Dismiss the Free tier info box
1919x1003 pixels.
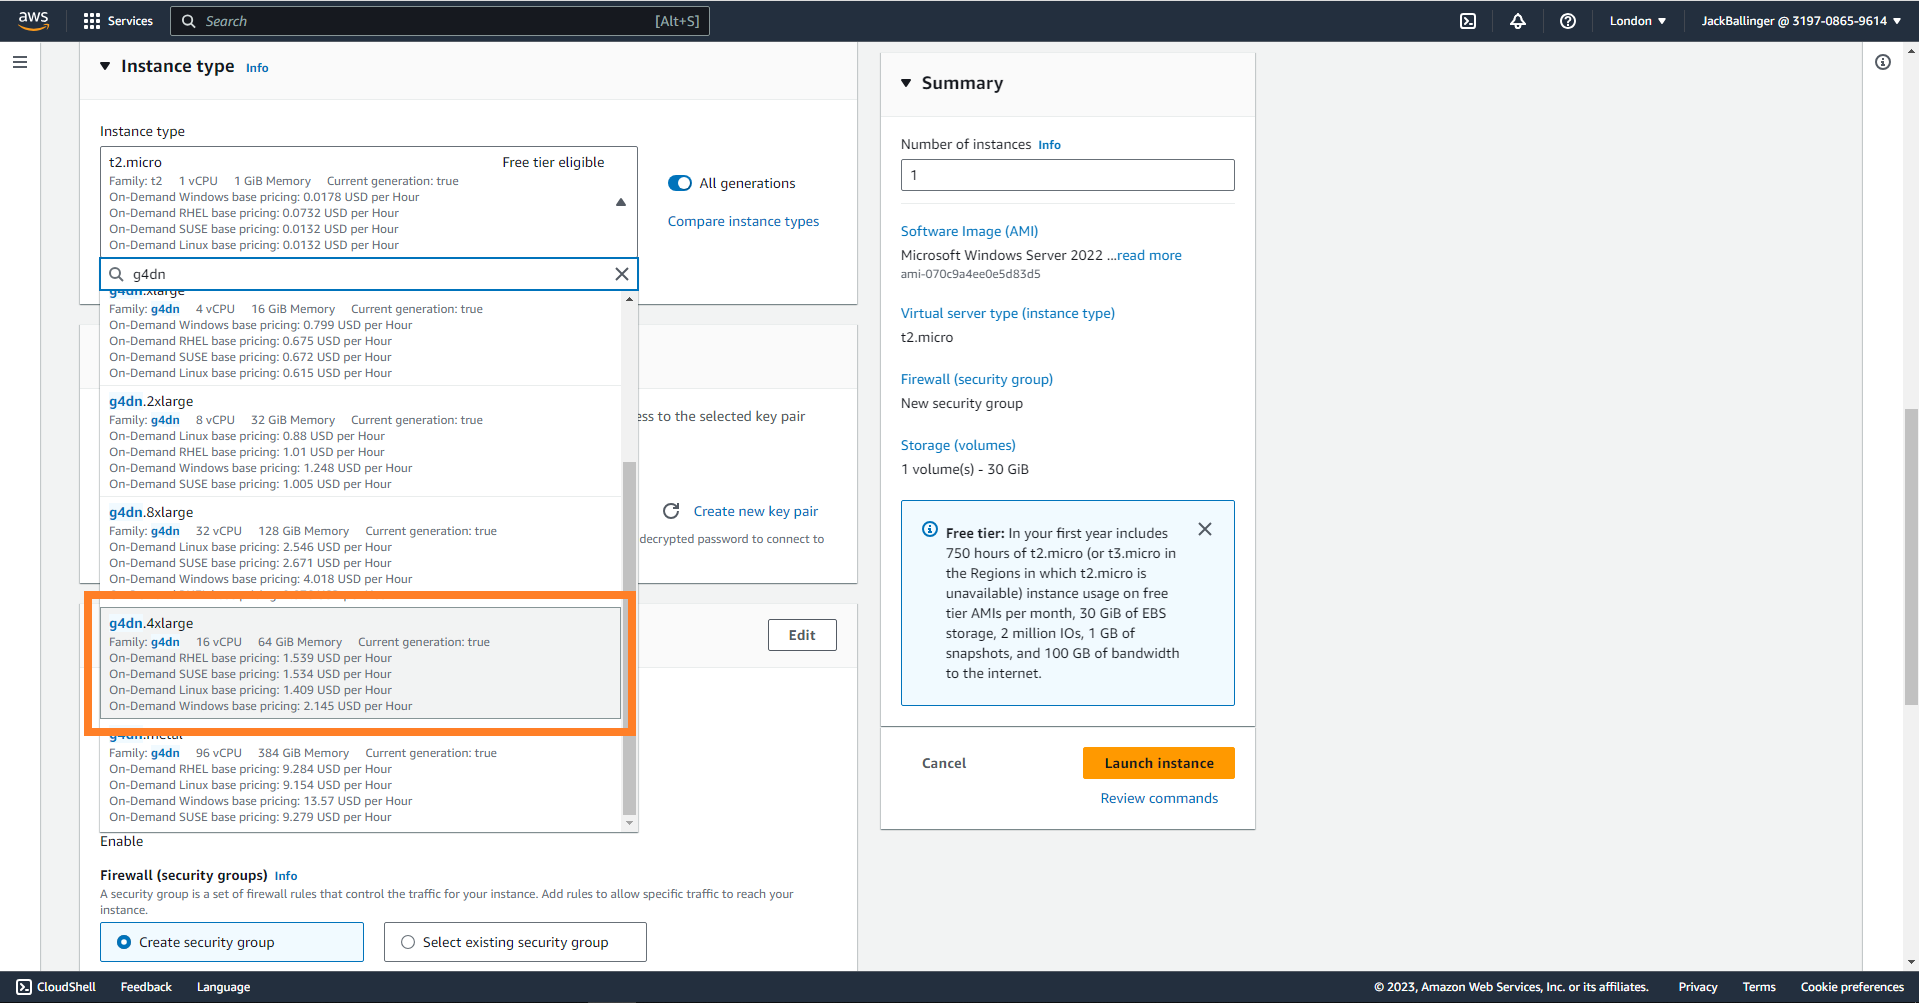tap(1204, 529)
